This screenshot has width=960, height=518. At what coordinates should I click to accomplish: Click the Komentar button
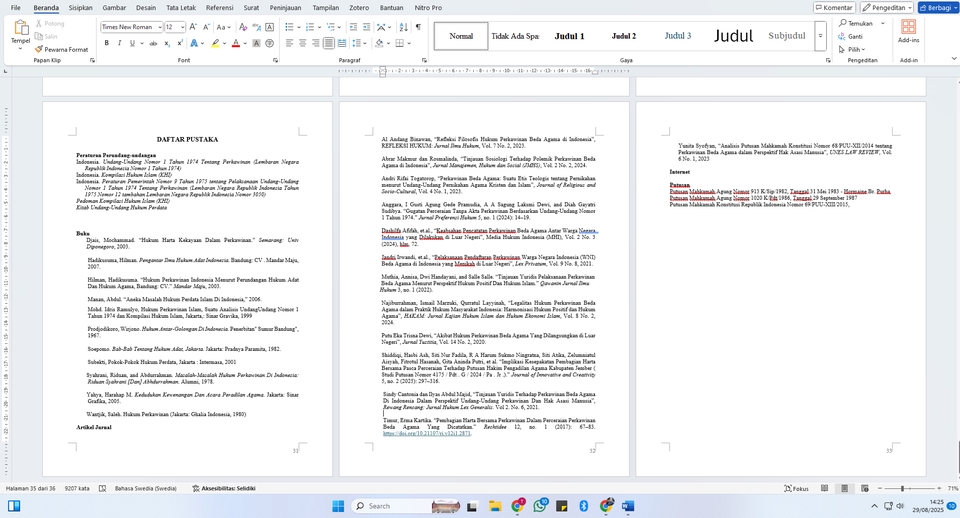pyautogui.click(x=833, y=7)
